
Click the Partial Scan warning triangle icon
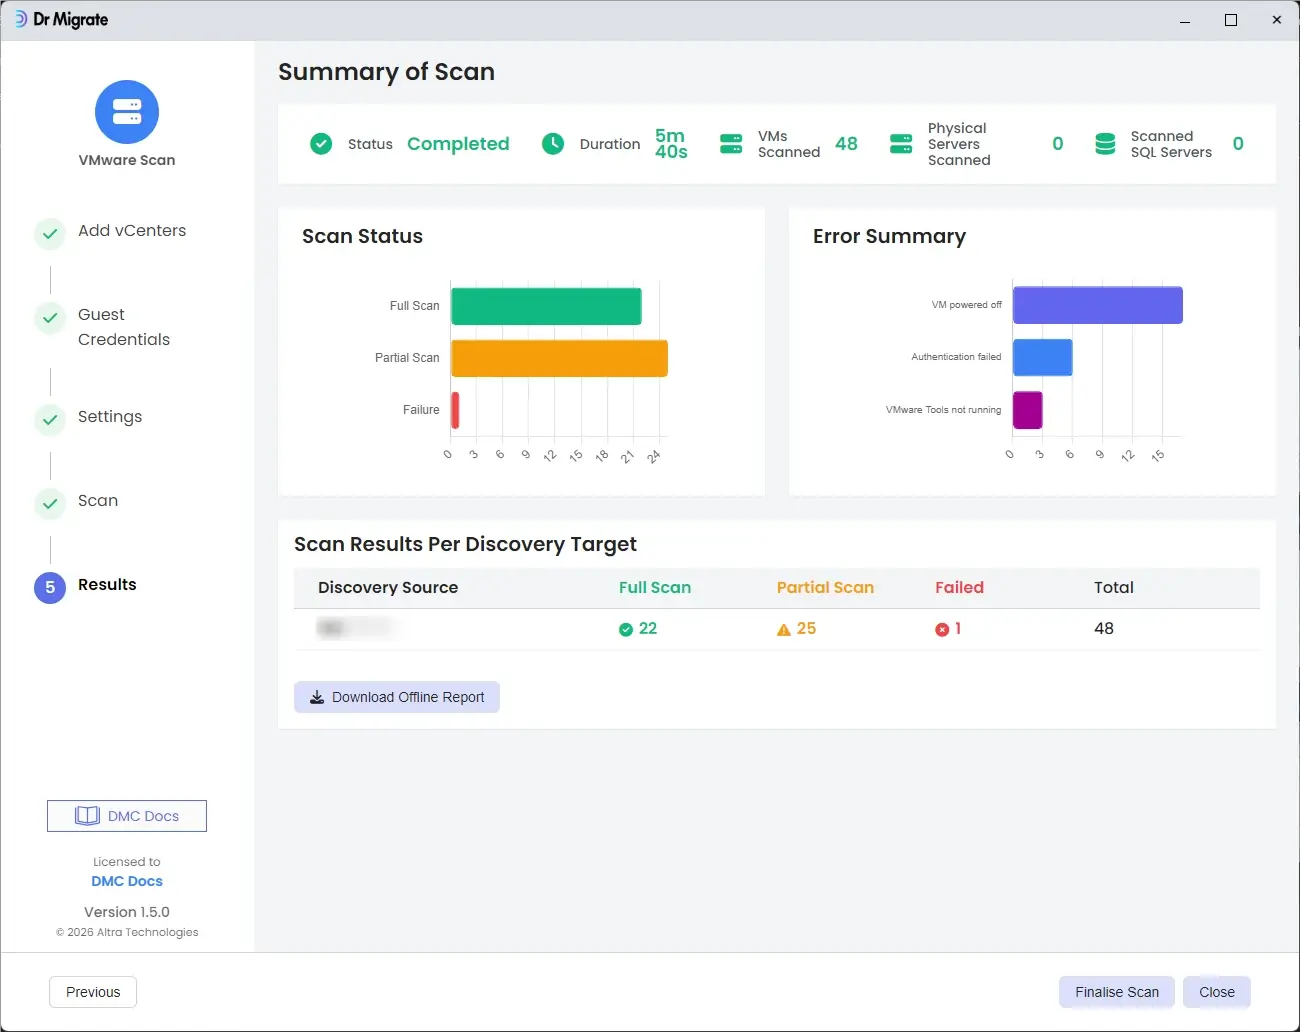point(784,630)
